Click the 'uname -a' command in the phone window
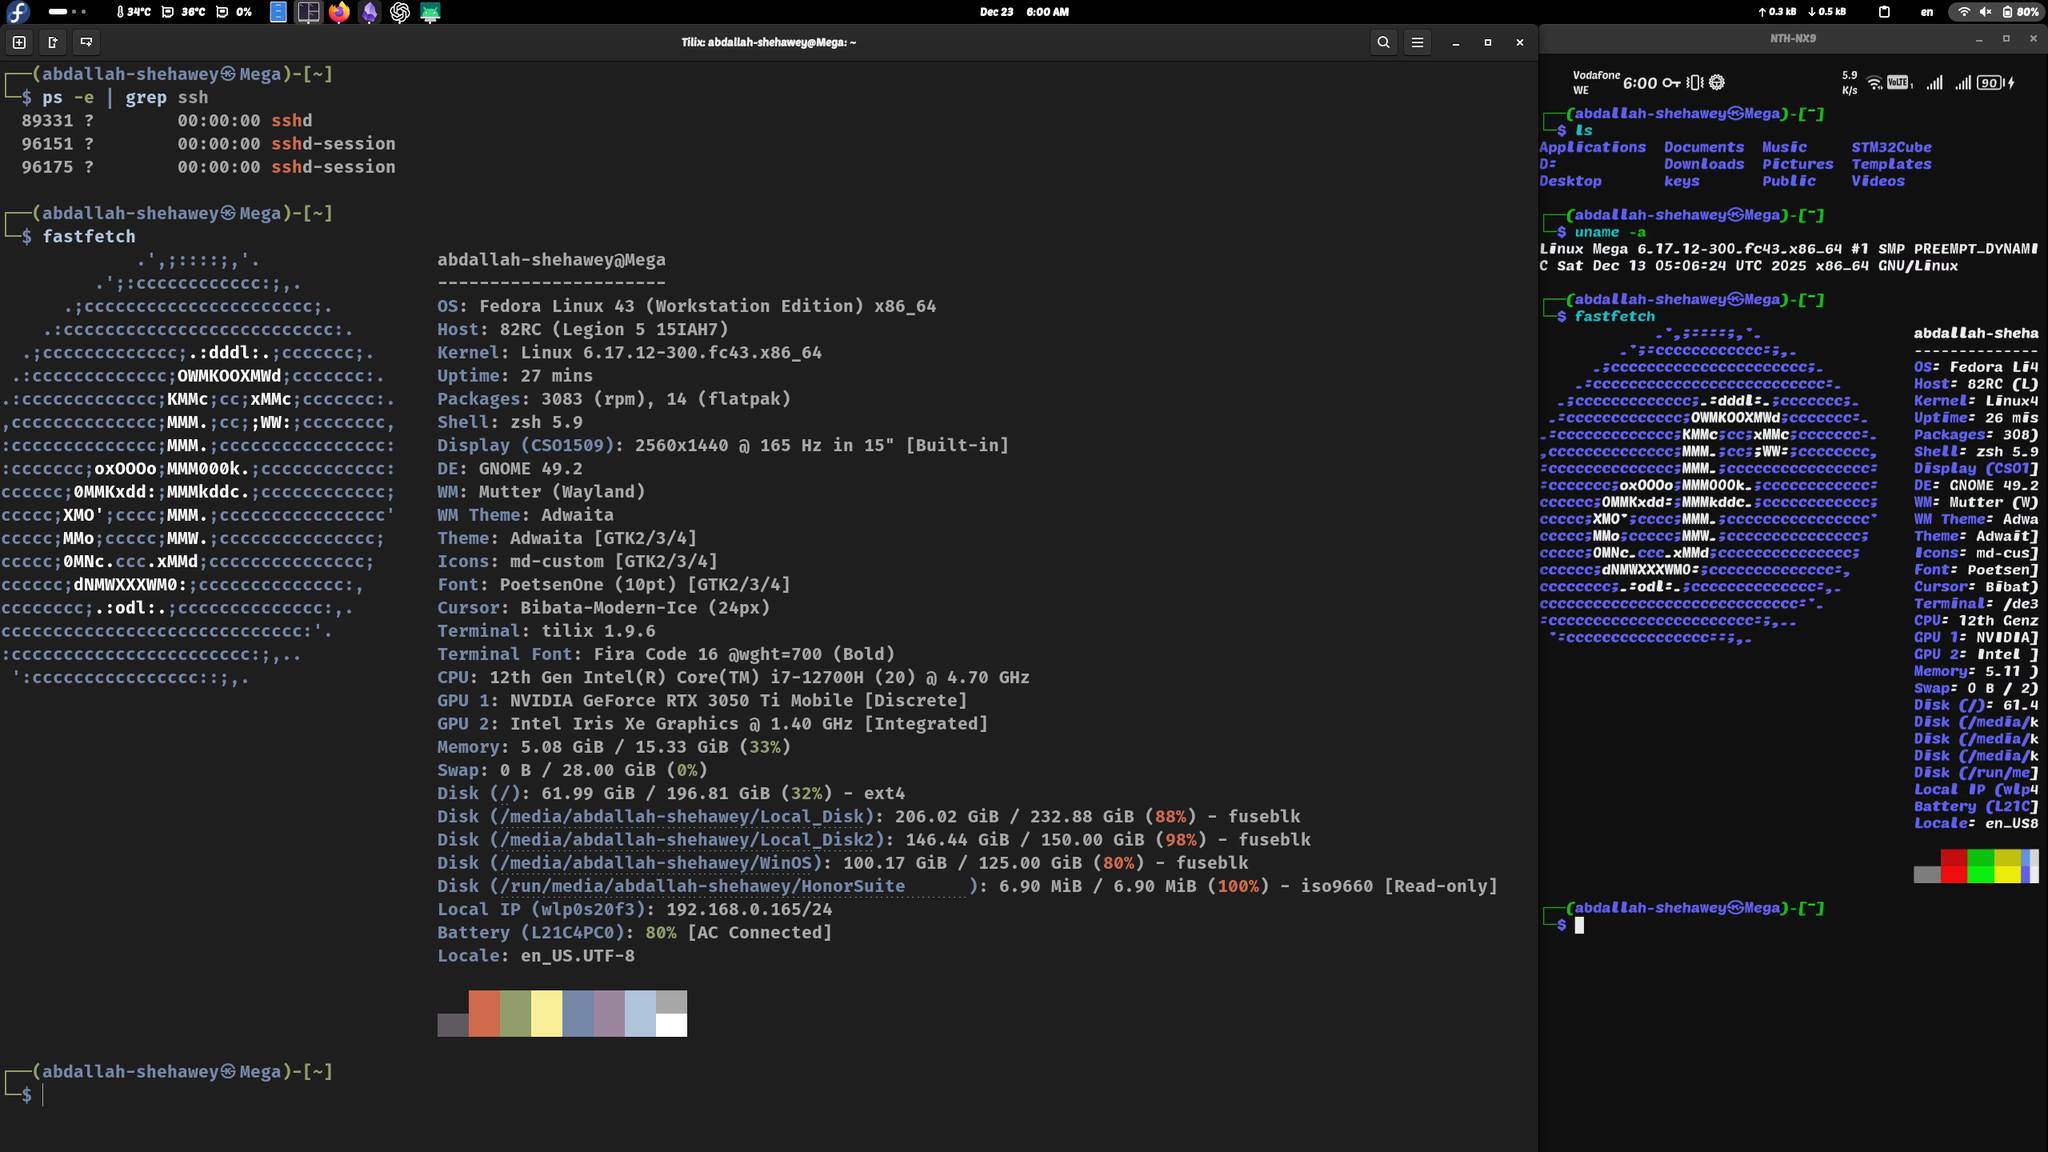Image resolution: width=2048 pixels, height=1152 pixels. pos(1610,232)
